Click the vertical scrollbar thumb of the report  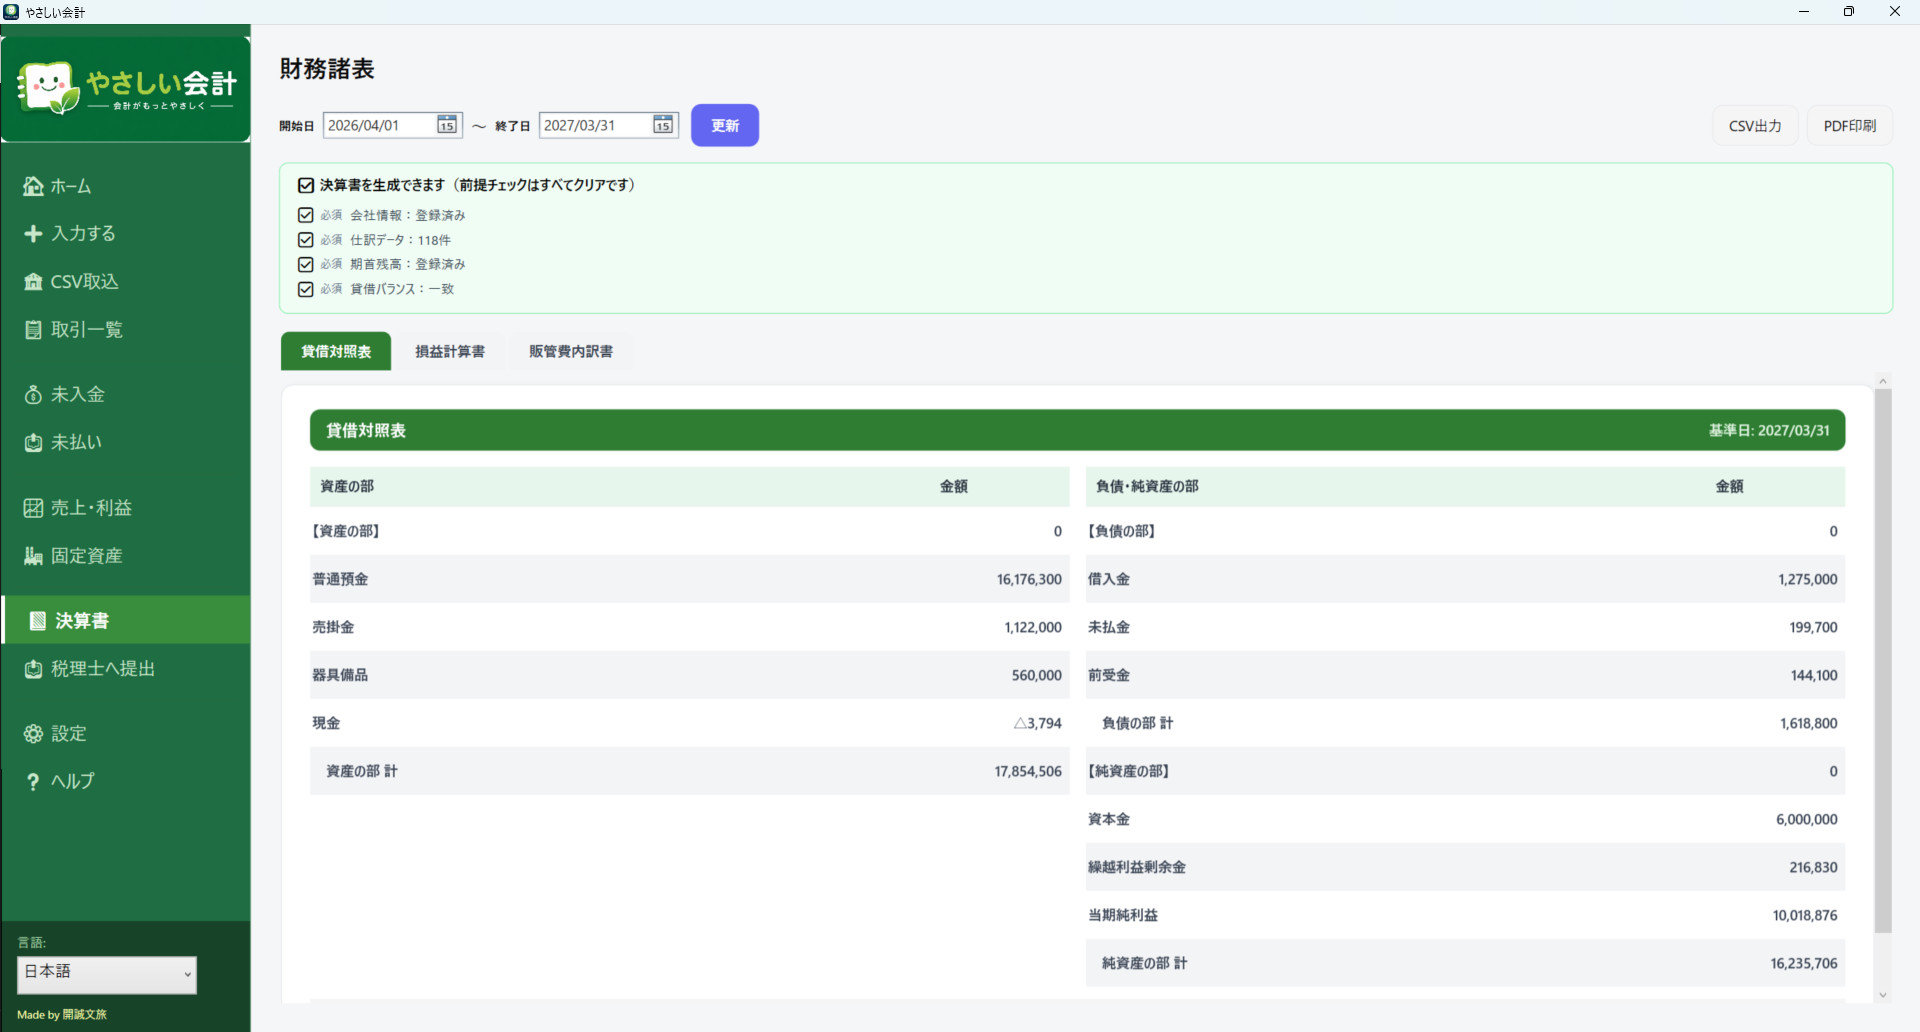tap(1883, 660)
